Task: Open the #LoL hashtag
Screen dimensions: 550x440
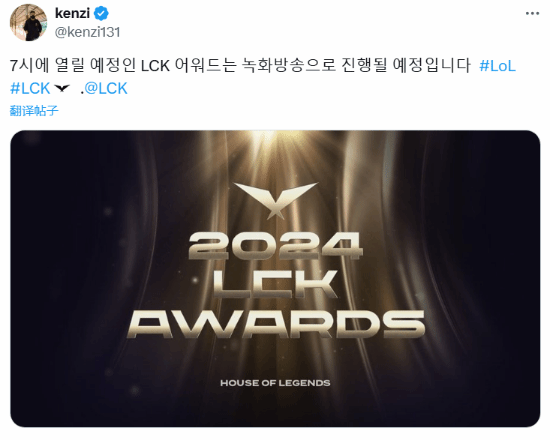Action: 497,66
